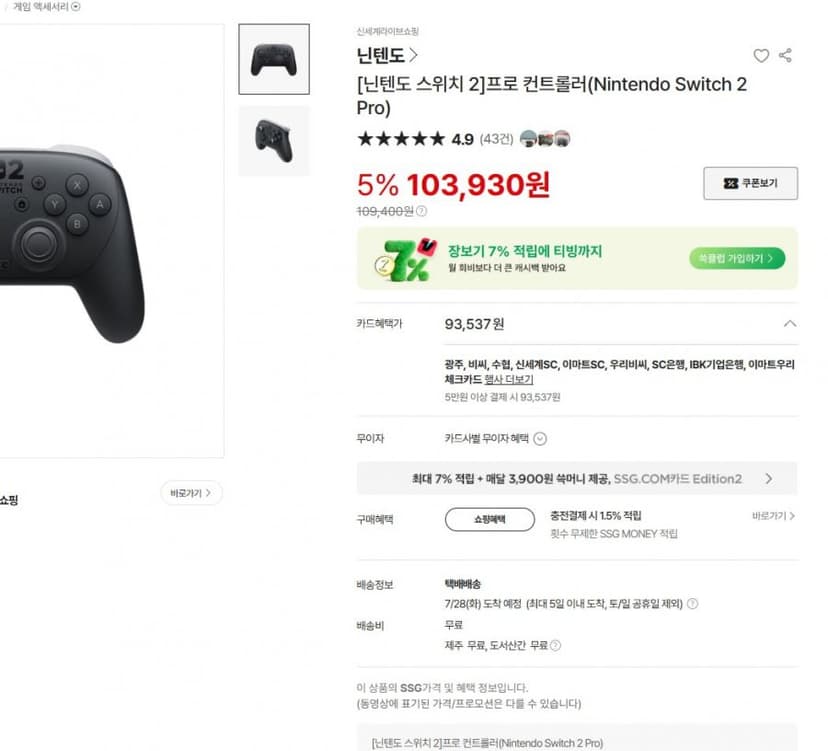Image resolution: width=828 pixels, height=751 pixels.
Task: Open shipping fee help icon next to 도서산간 무료
Action: tap(555, 645)
